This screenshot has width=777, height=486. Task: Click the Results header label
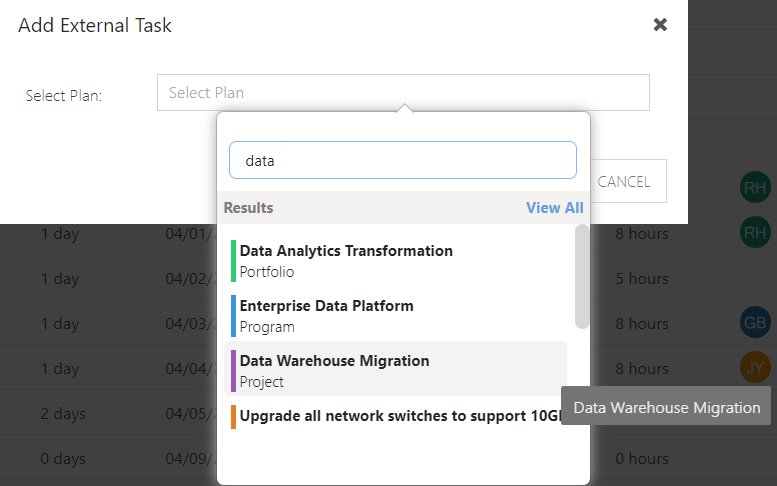click(x=248, y=208)
